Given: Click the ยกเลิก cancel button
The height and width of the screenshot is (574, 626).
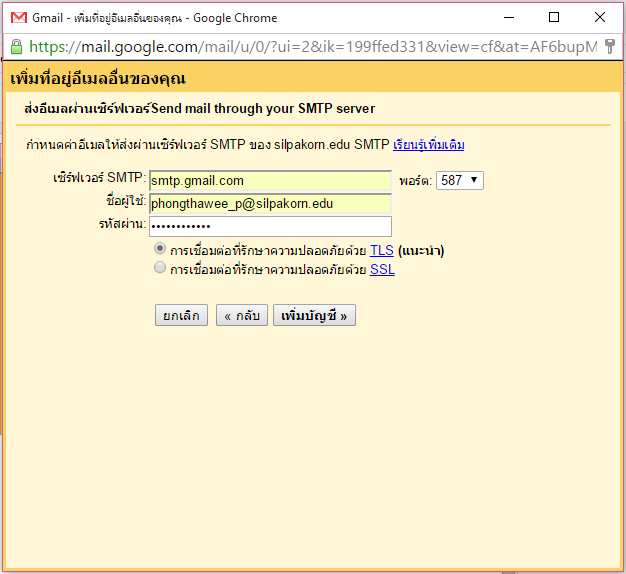Looking at the screenshot, I should (181, 315).
